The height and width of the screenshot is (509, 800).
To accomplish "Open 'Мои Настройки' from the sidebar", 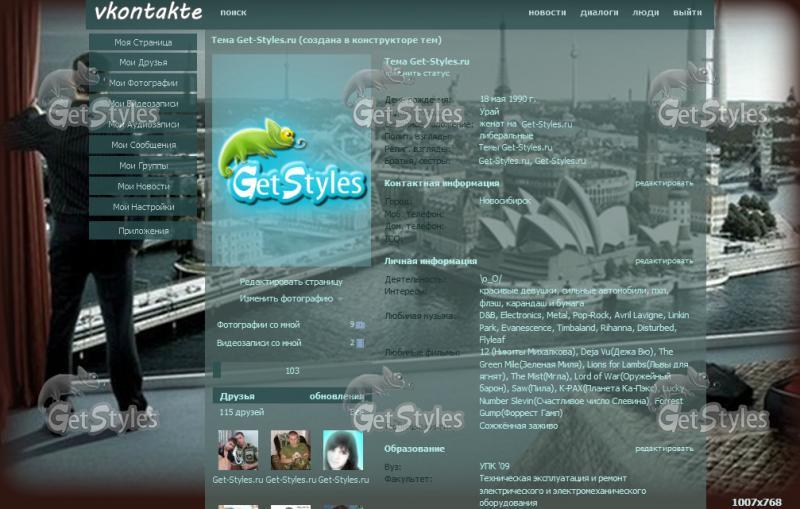I will click(143, 207).
